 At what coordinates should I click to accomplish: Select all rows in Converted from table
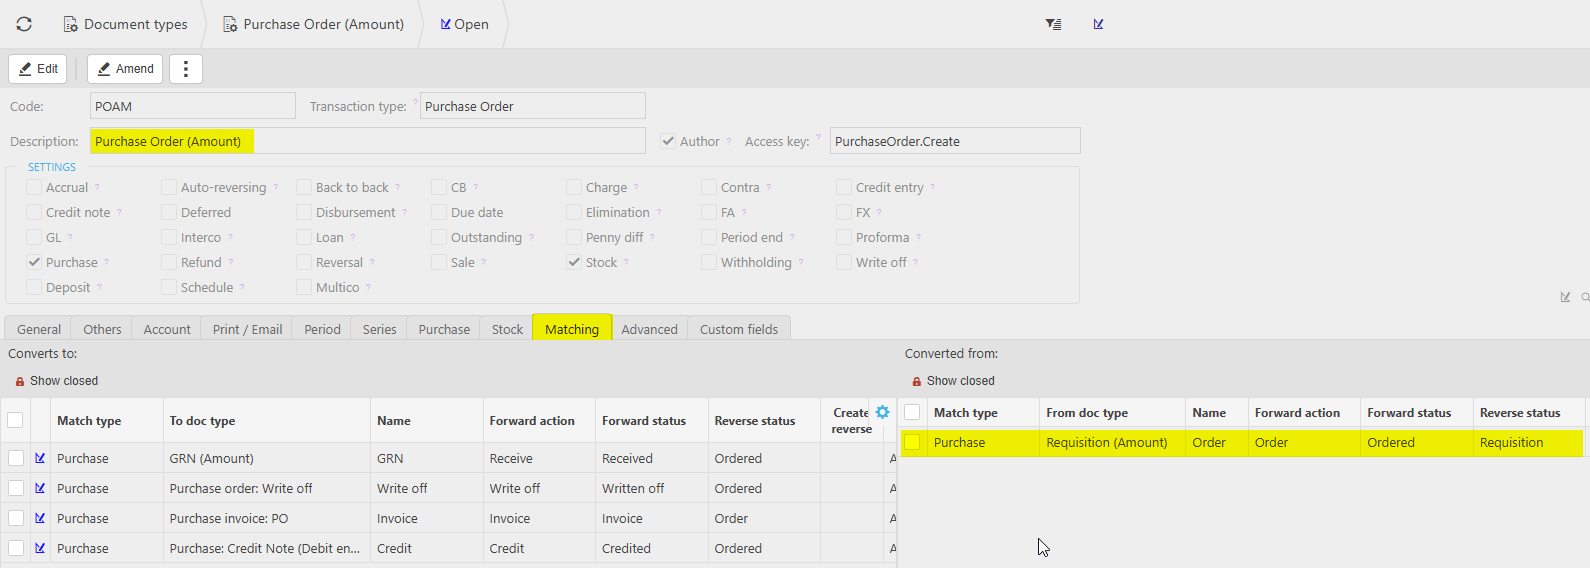[x=912, y=412]
